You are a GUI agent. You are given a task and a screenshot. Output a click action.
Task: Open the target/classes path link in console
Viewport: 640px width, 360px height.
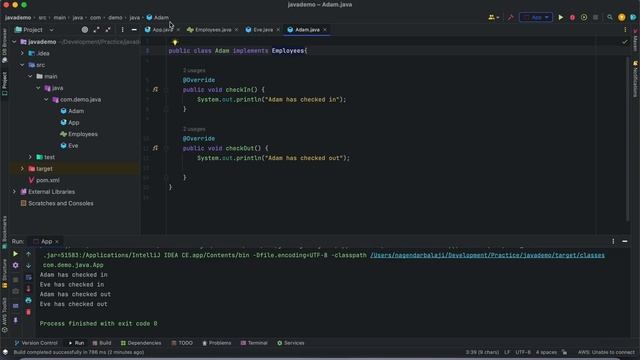pos(487,255)
